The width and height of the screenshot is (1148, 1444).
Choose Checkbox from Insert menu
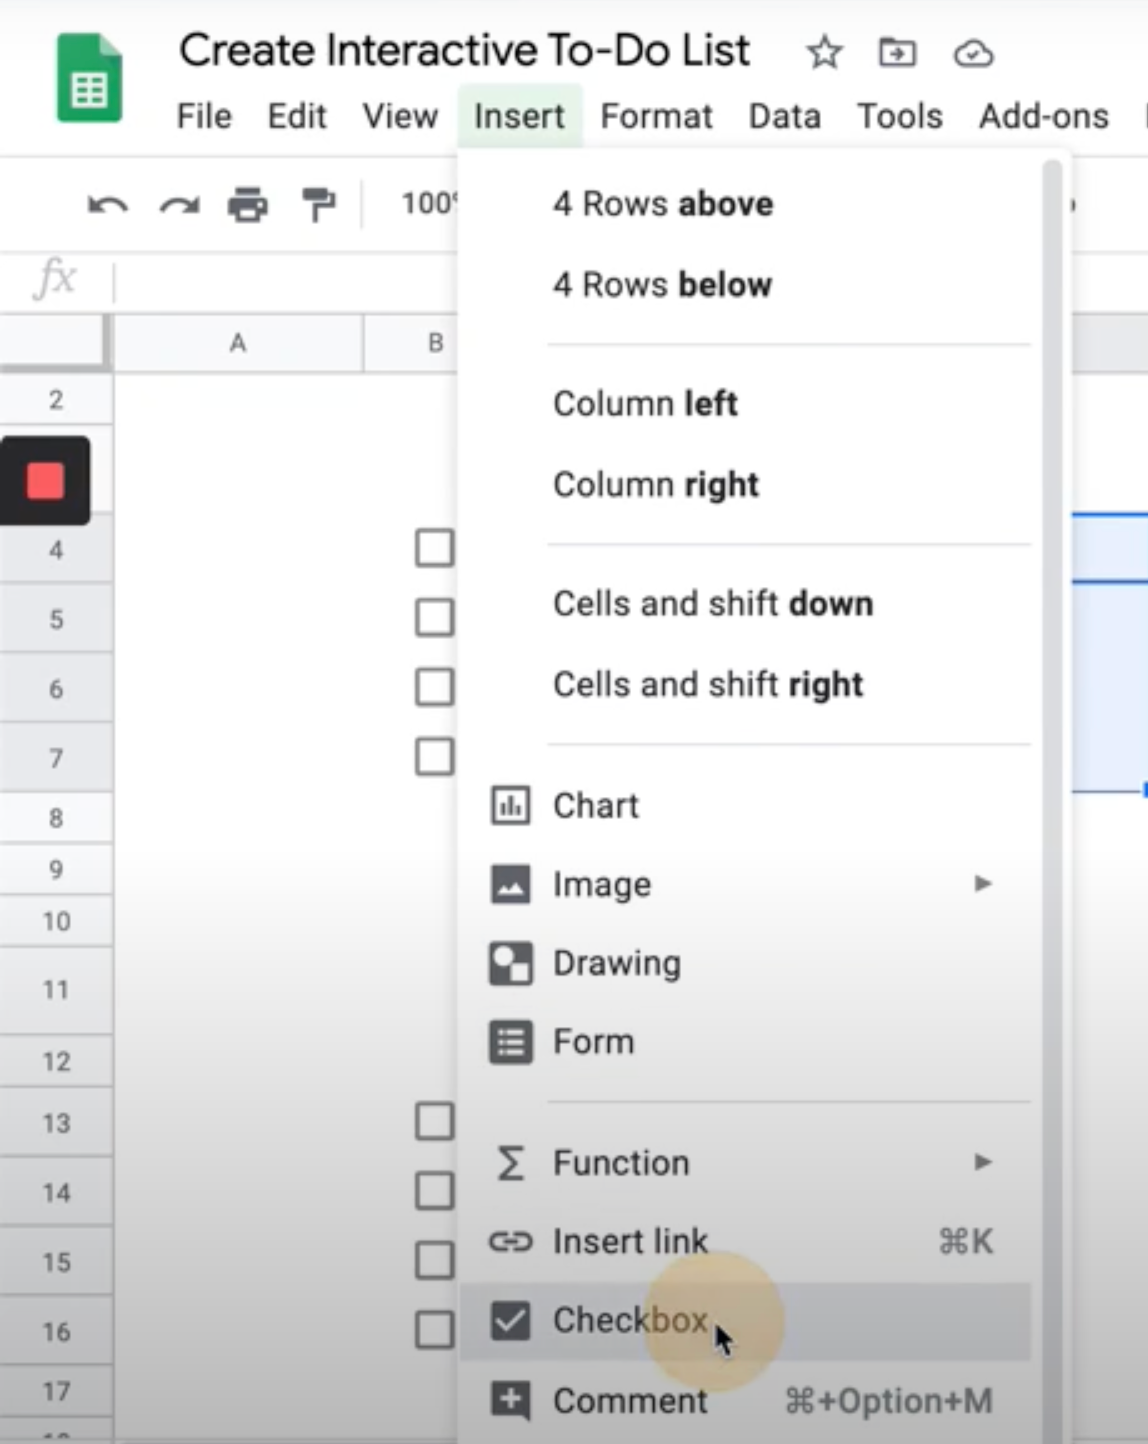click(x=745, y=1321)
